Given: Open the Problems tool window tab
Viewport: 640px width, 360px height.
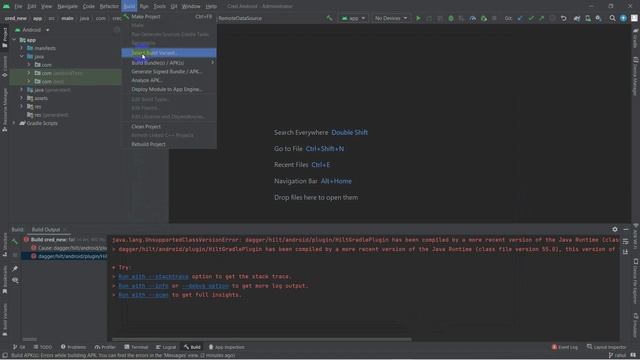Looking at the screenshot, I should click(x=73, y=347).
